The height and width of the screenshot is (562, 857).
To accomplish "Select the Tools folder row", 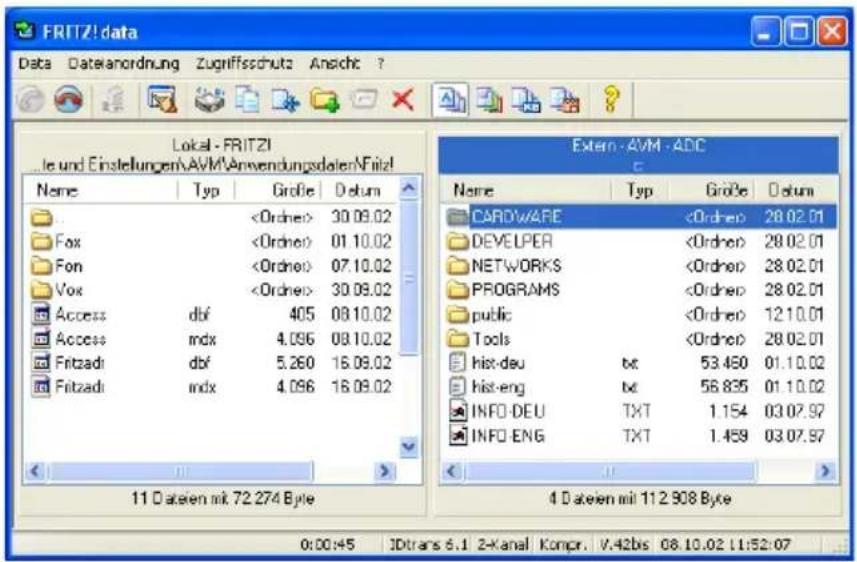I will pyautogui.click(x=638, y=339).
